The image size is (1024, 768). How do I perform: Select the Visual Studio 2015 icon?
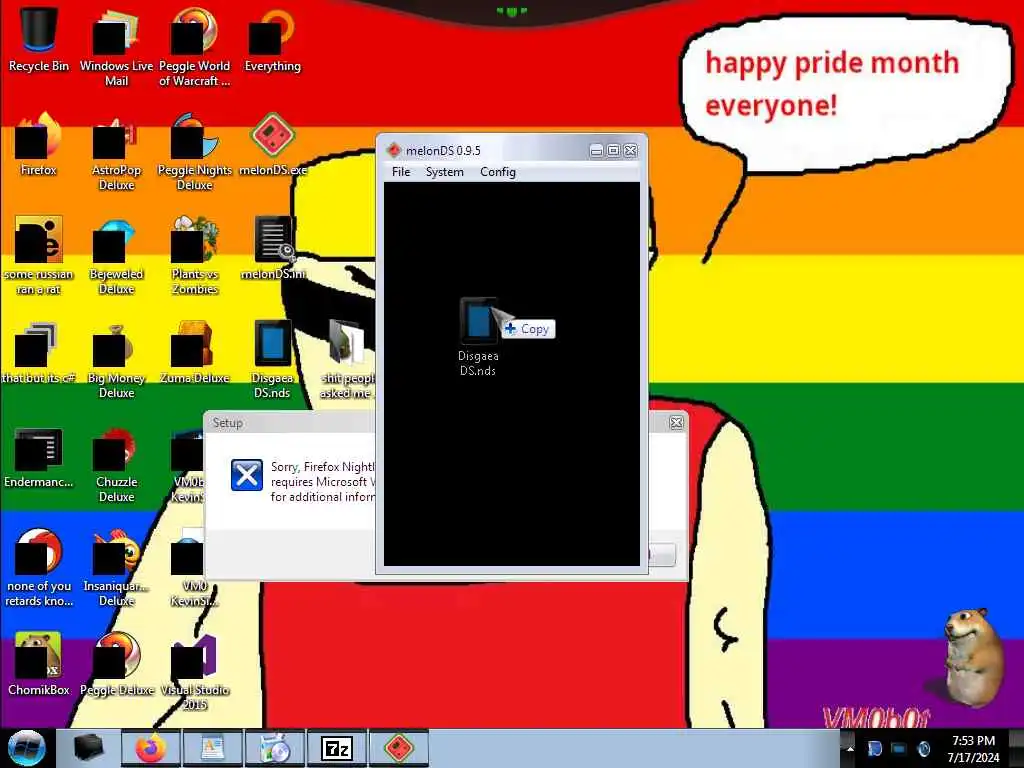point(195,671)
